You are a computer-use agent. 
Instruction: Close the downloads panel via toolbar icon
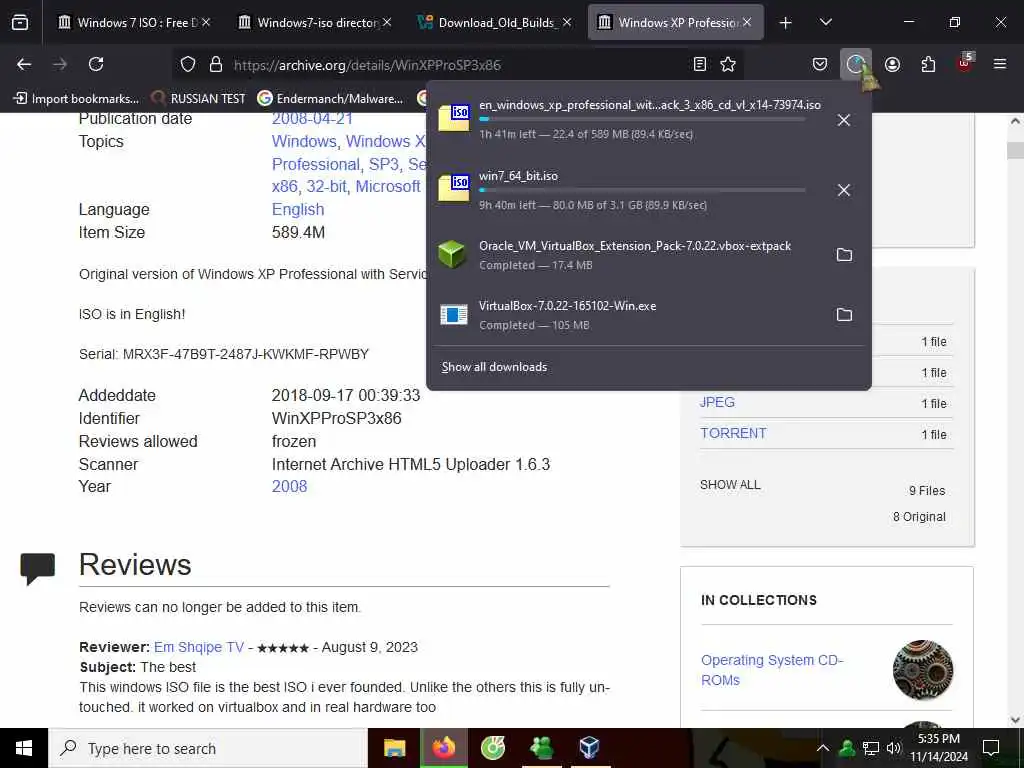pyautogui.click(x=856, y=64)
